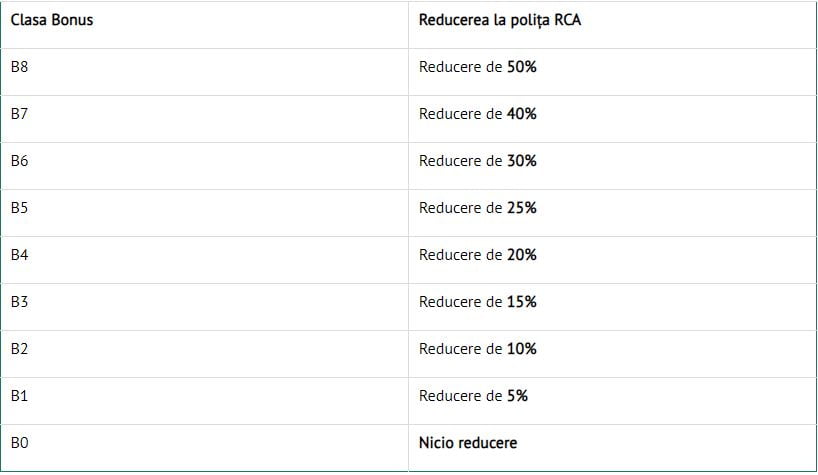The width and height of the screenshot is (818, 475).
Task: Click the "Reducerea la polița RCA" header
Action: pyautogui.click(x=500, y=20)
